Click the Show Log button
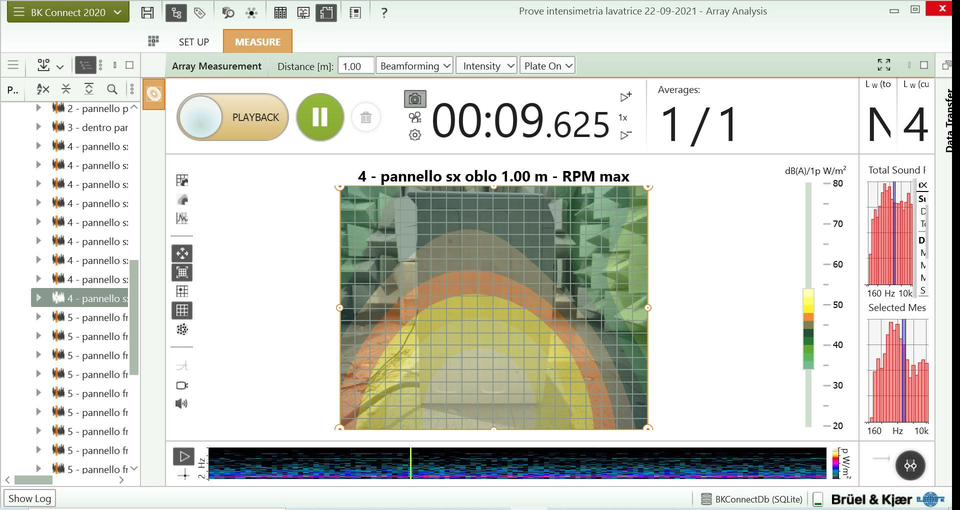The width and height of the screenshot is (960, 510). (x=30, y=498)
